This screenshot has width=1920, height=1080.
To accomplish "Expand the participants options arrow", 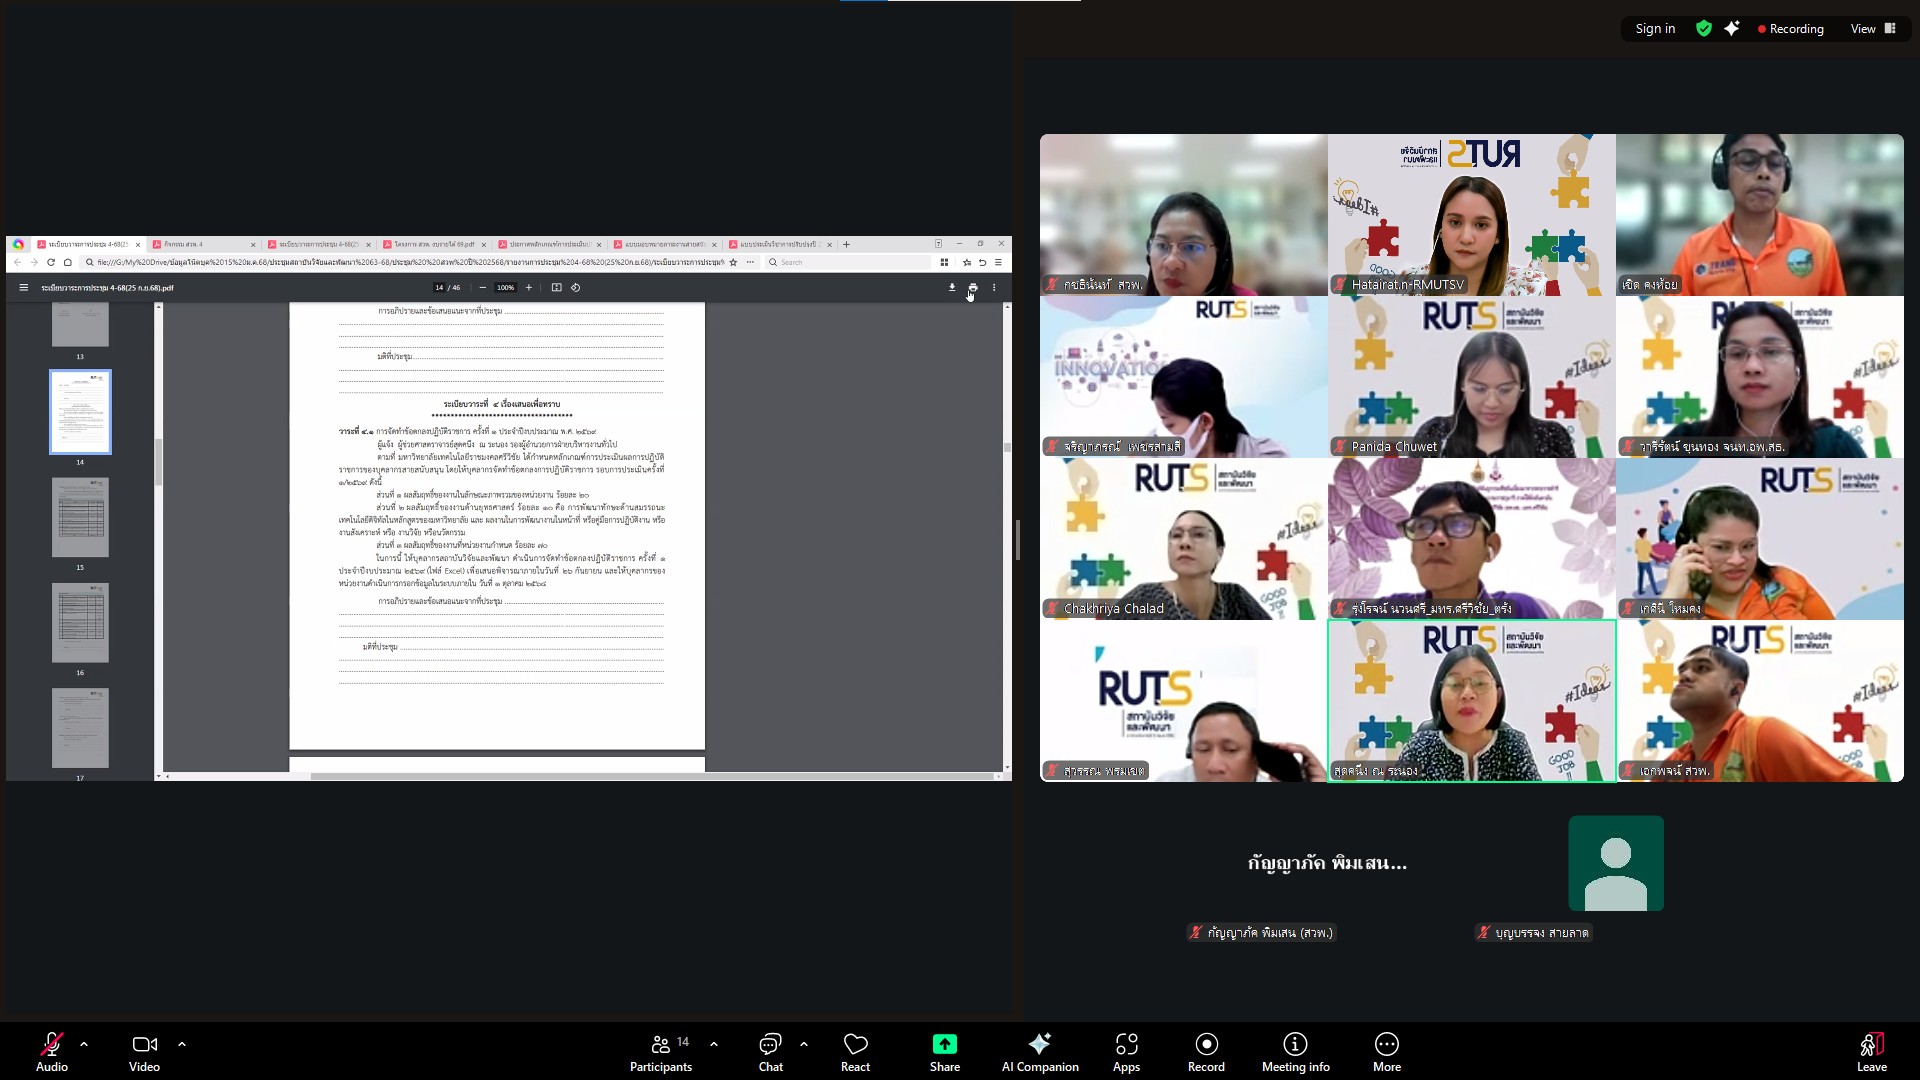I will coord(714,1044).
